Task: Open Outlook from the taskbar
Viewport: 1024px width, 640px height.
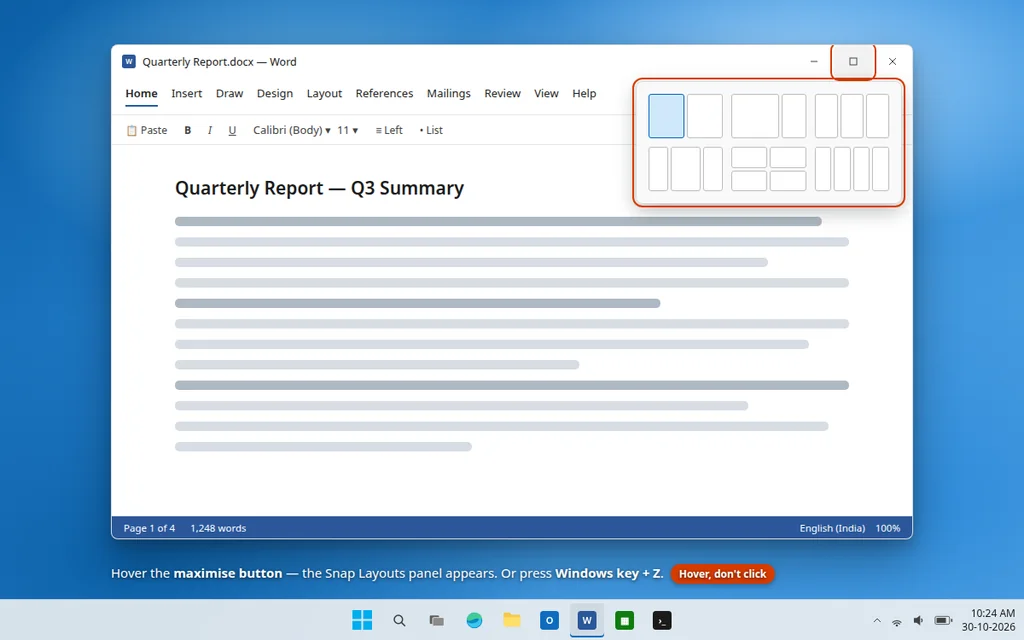Action: [549, 620]
